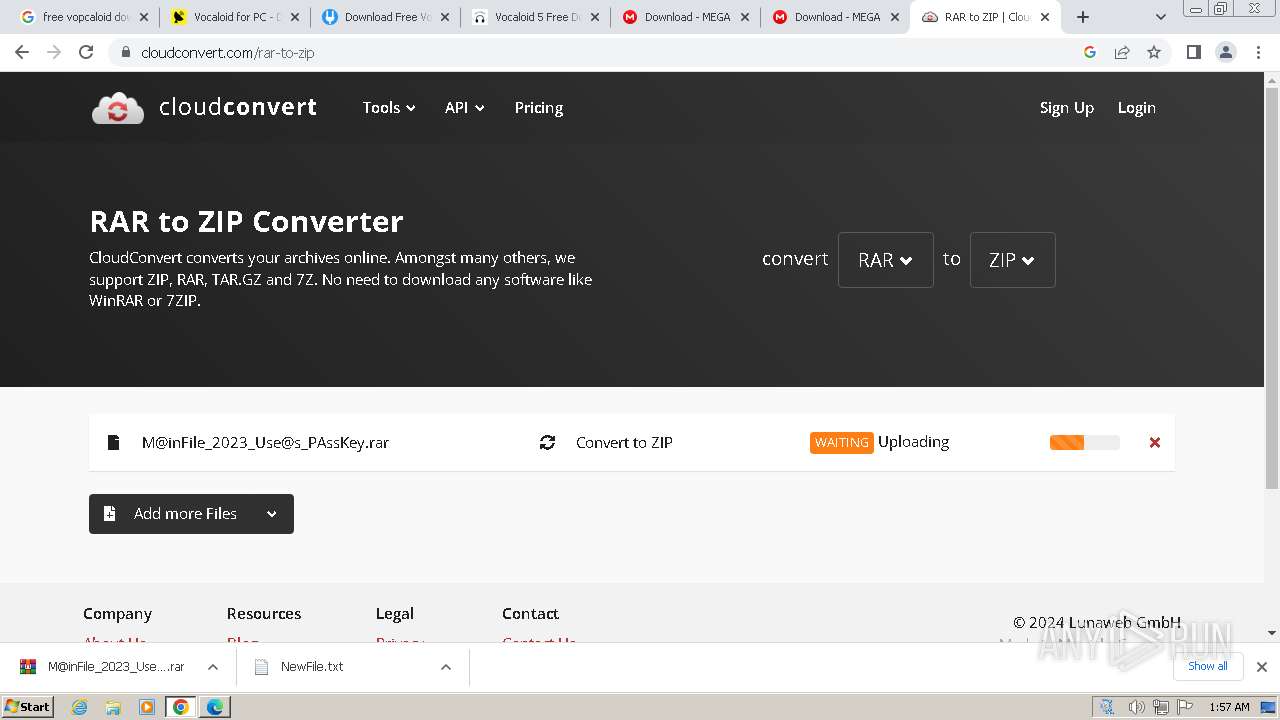Image resolution: width=1280 pixels, height=720 pixels.
Task: Launch Internet Explorer from taskbar
Action: 80,707
